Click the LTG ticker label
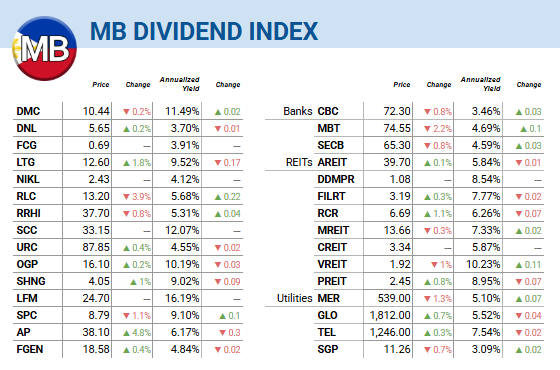 (x=26, y=162)
